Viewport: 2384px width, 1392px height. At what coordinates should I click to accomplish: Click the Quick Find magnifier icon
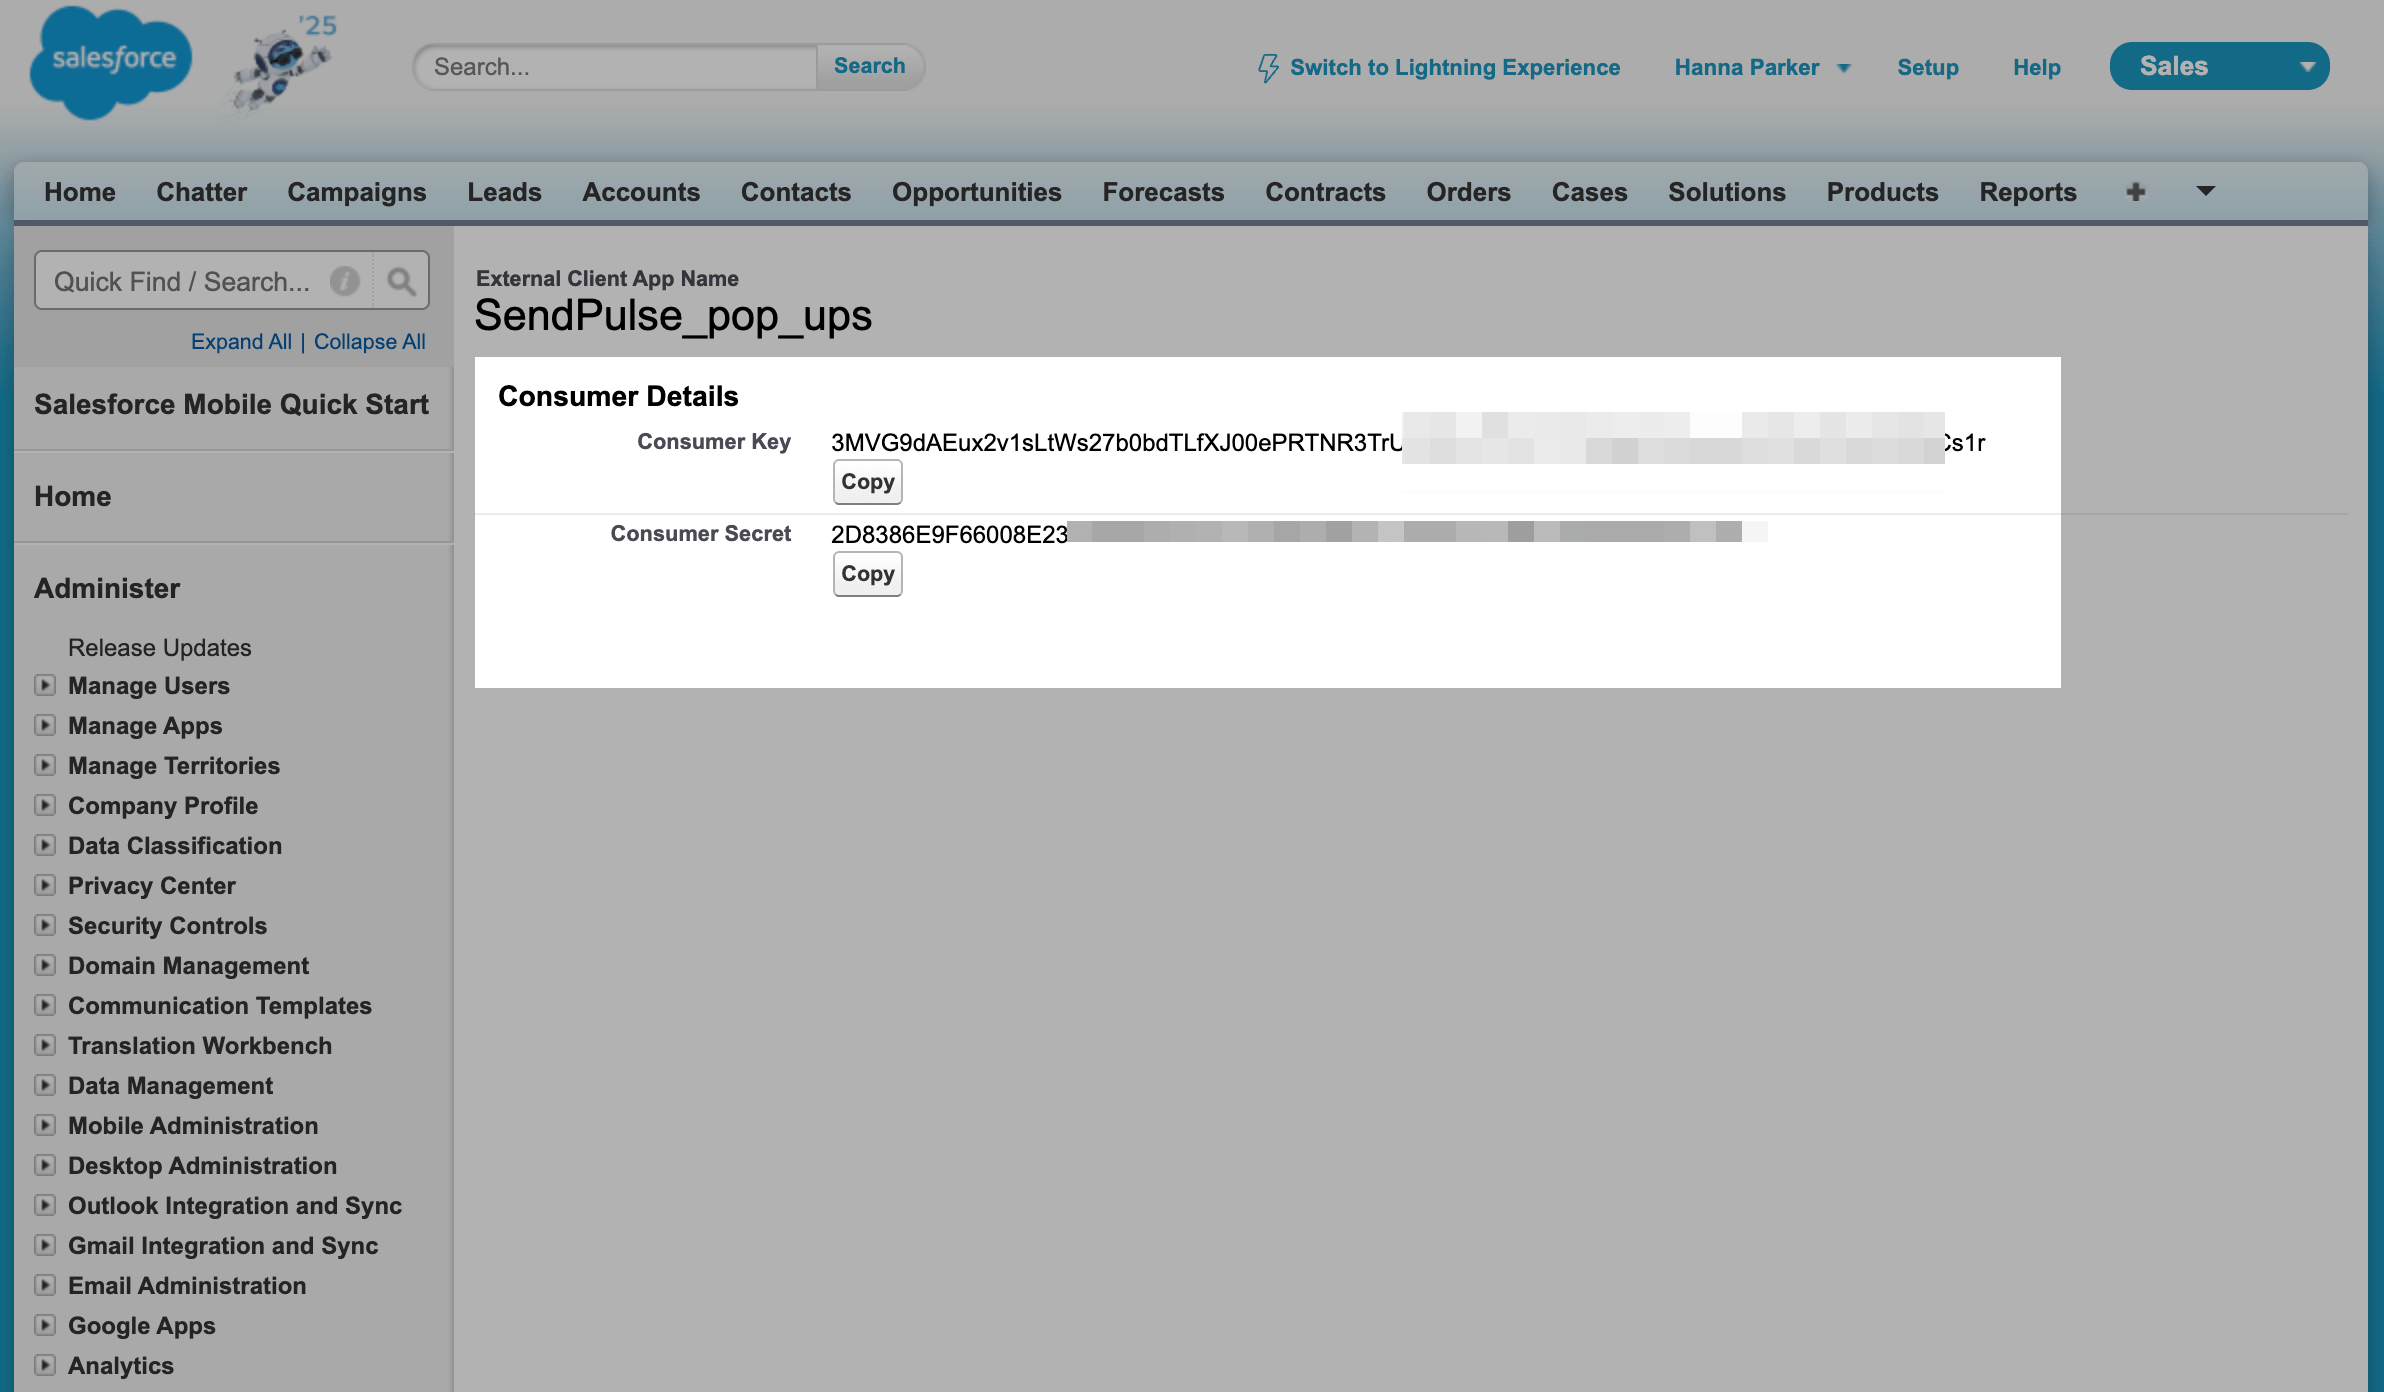[401, 281]
